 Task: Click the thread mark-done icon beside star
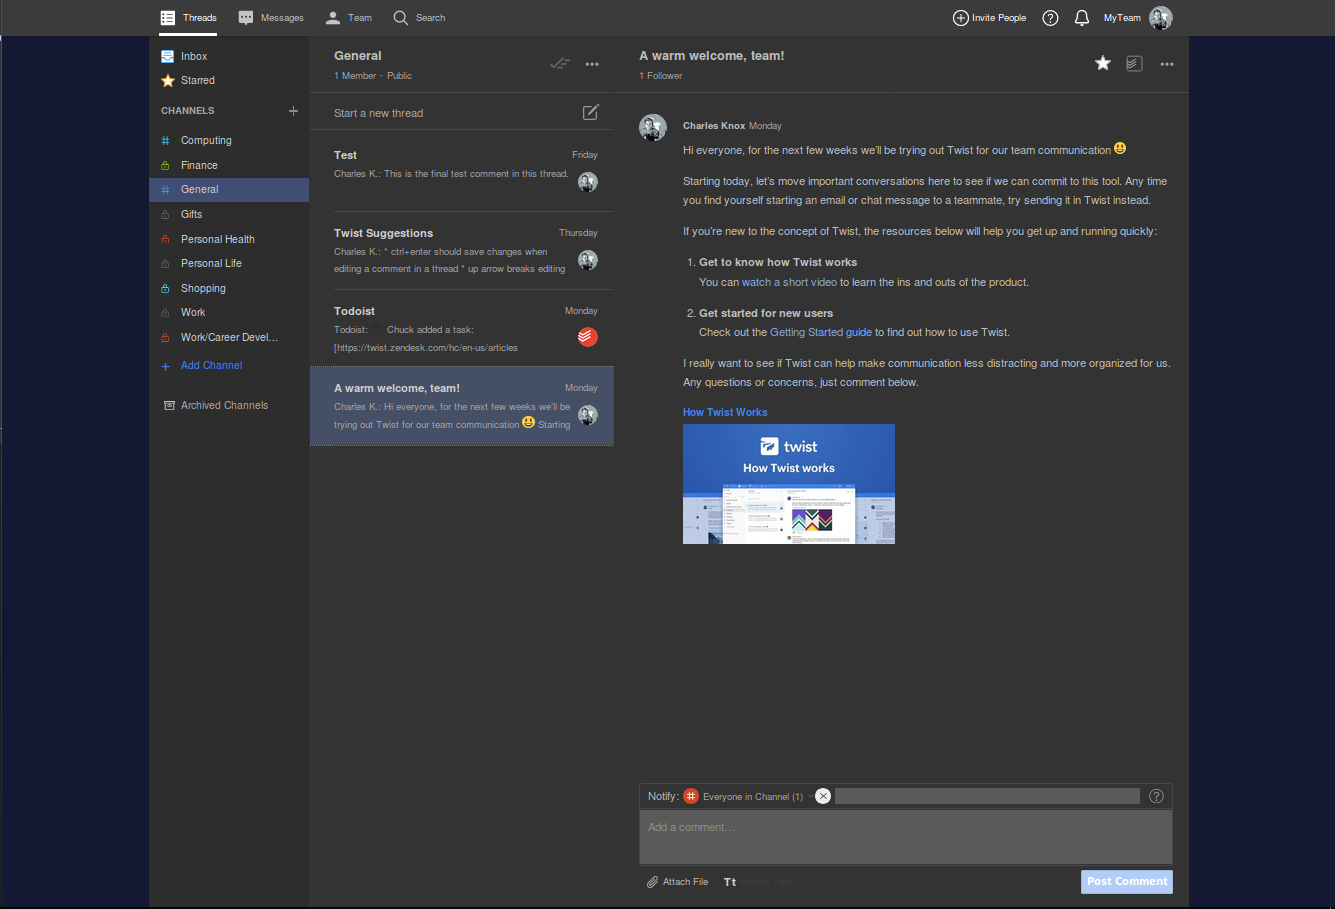tap(1134, 64)
